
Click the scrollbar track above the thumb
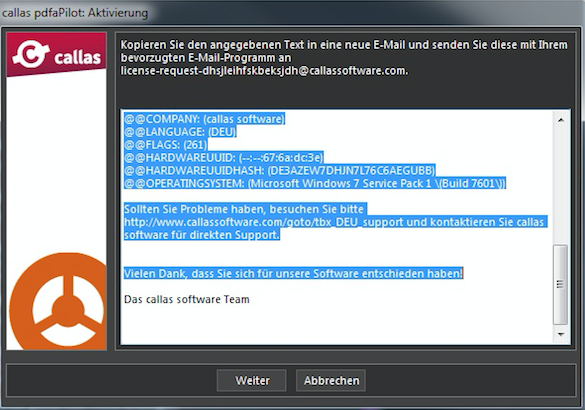[x=560, y=185]
